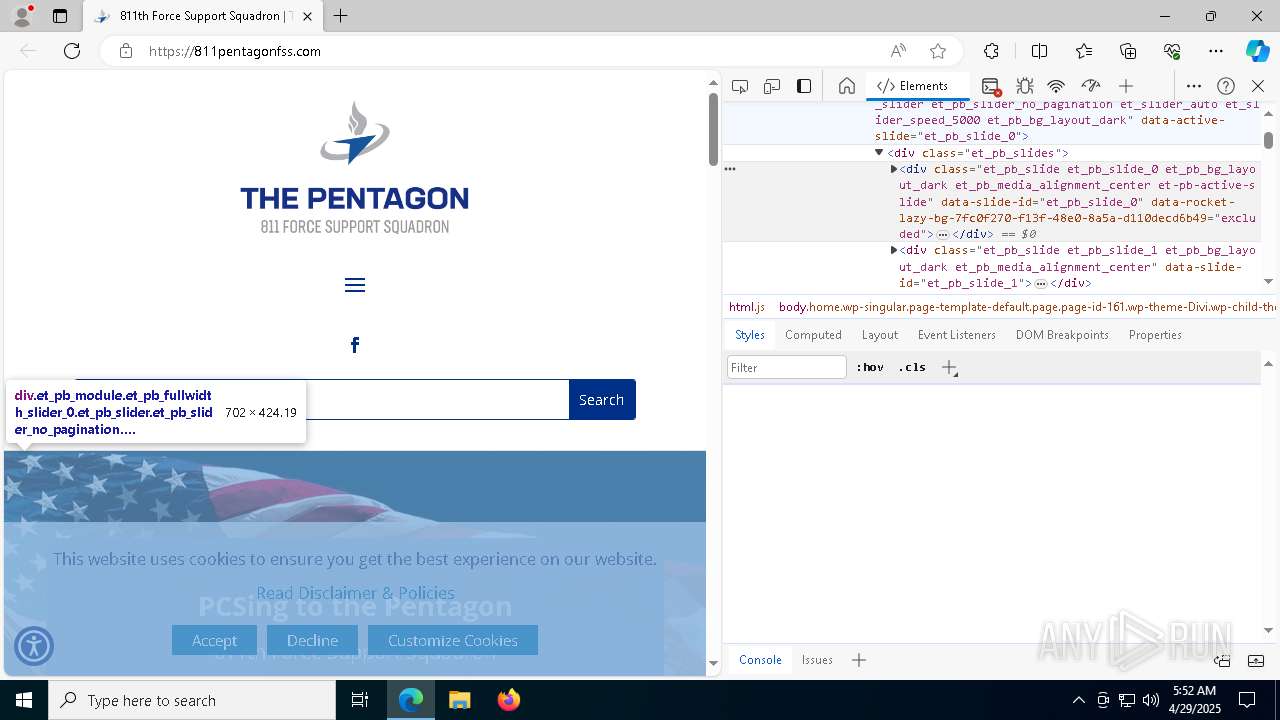This screenshot has height=720, width=1280.
Task: Open Collections icon in browser toolbar
Action: pos(1128,51)
